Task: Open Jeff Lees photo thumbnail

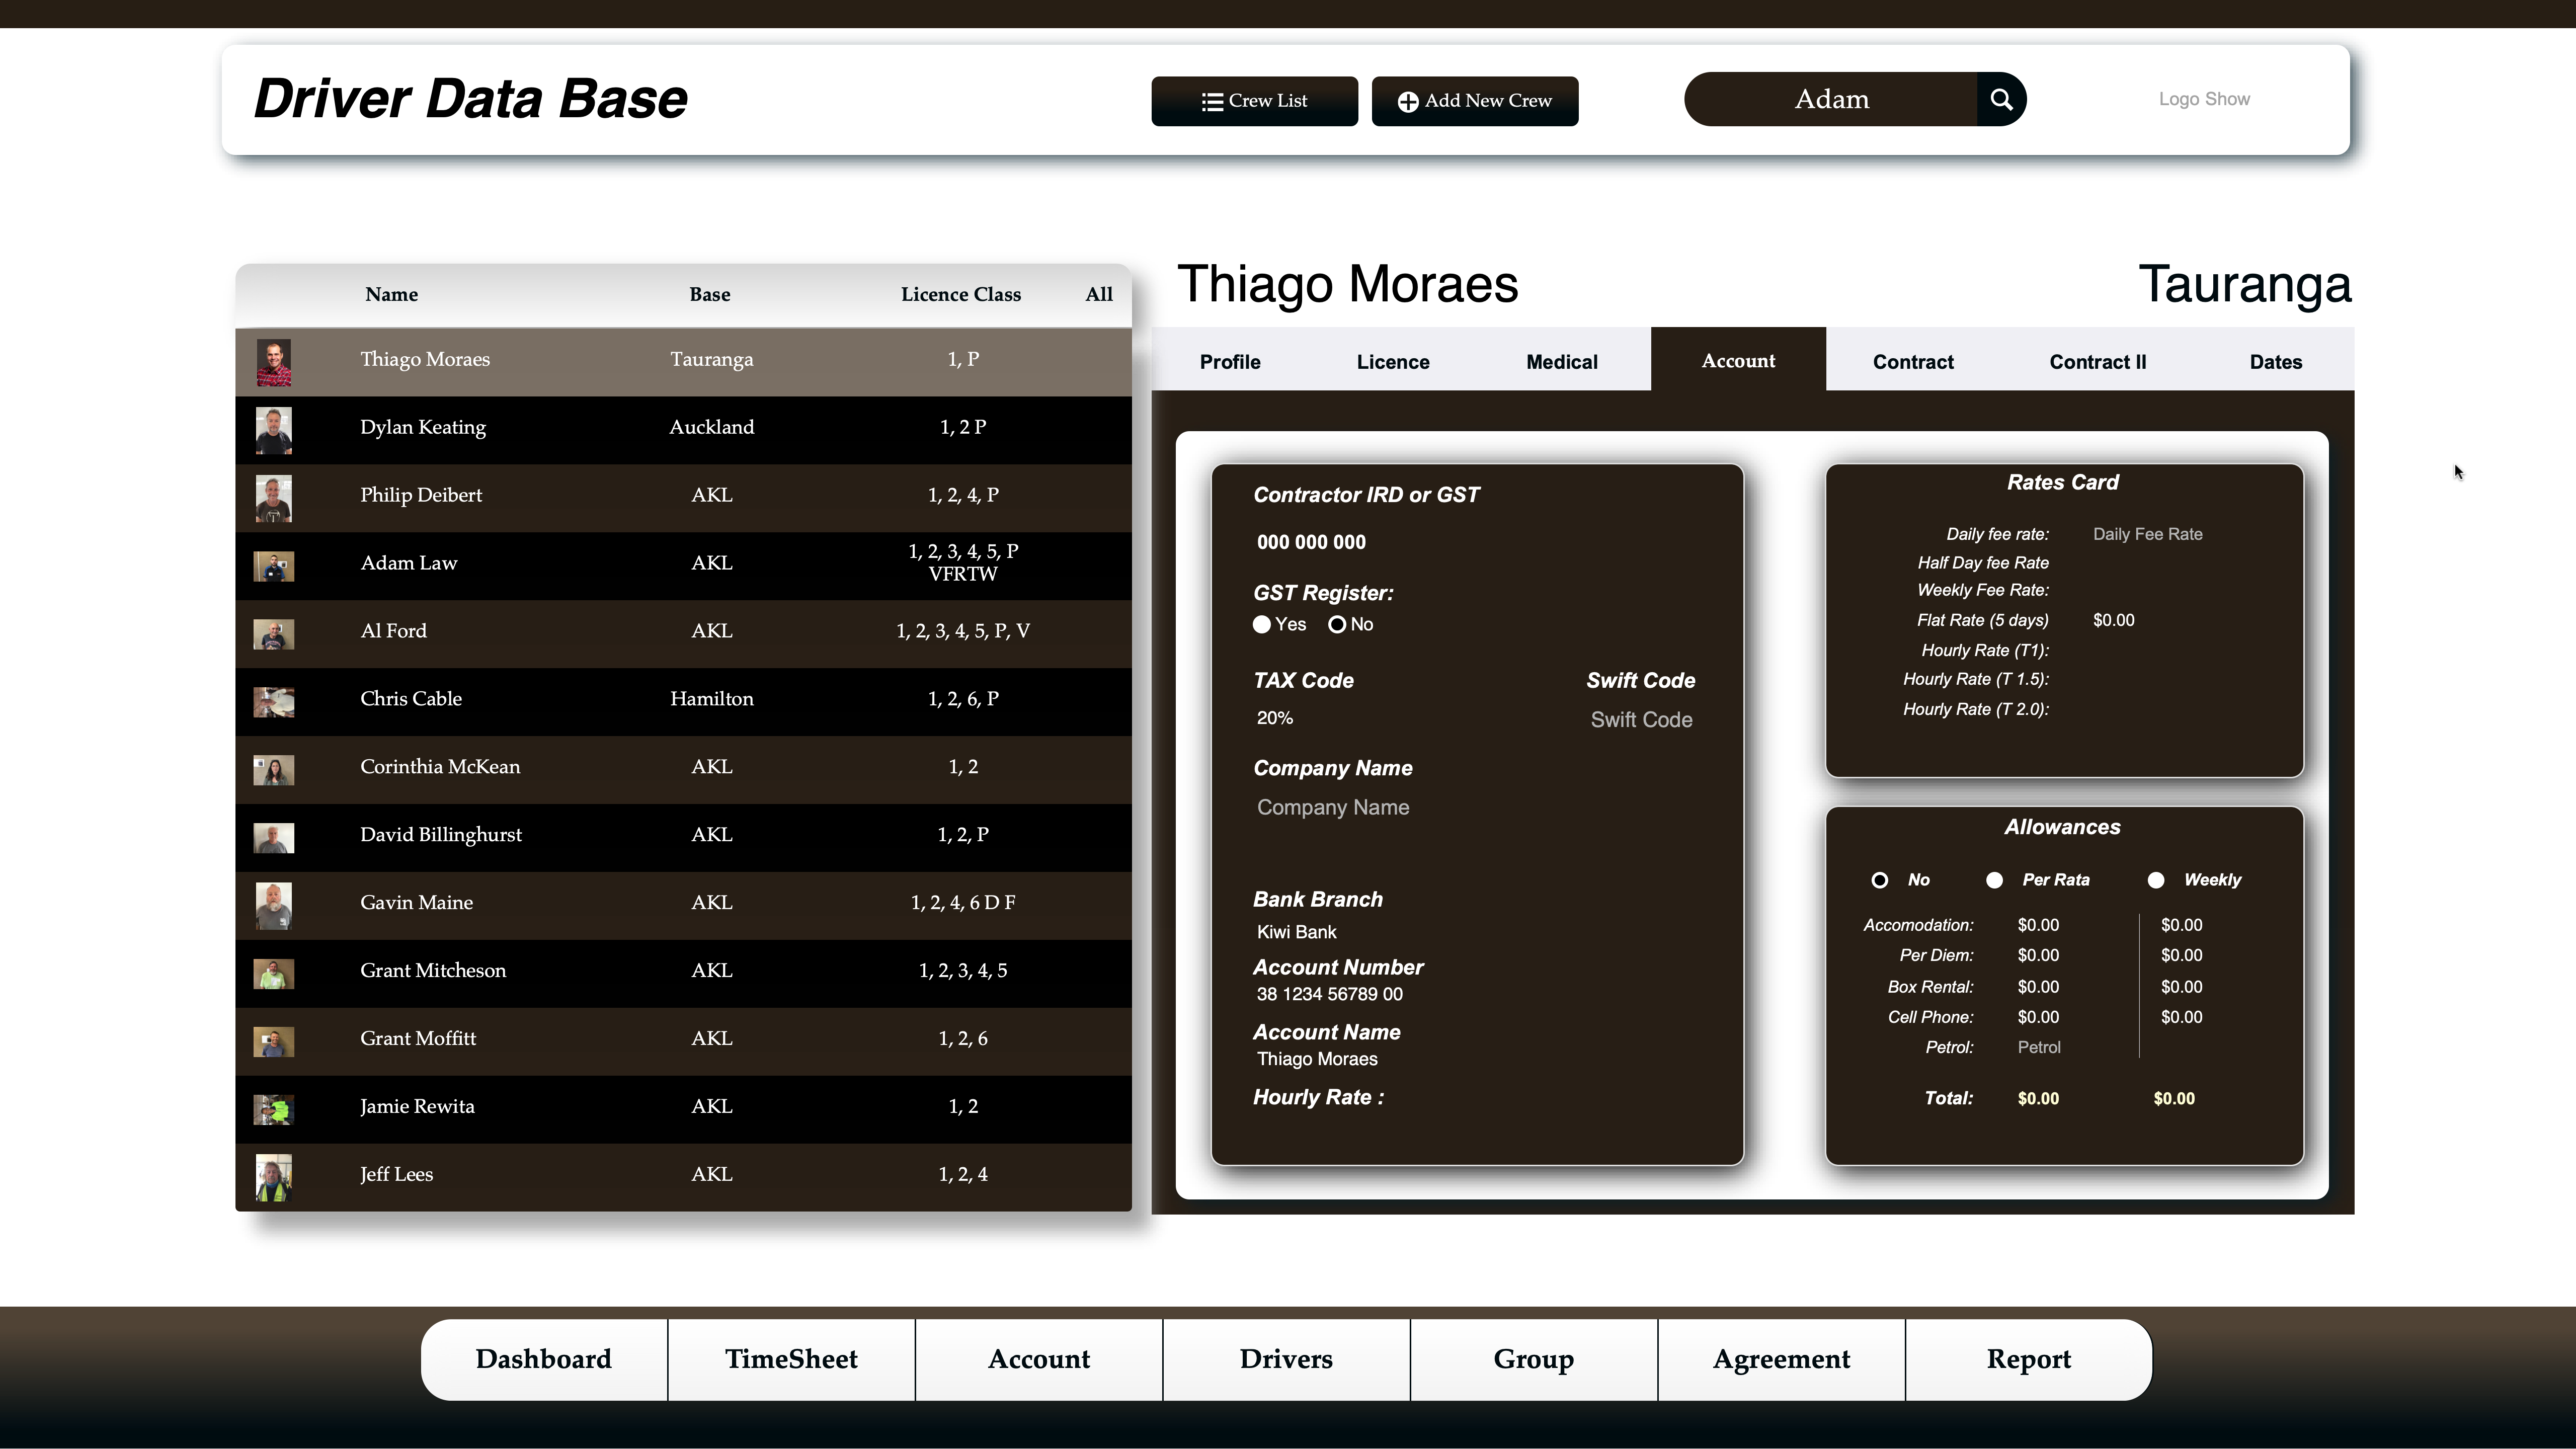Action: click(x=273, y=1178)
